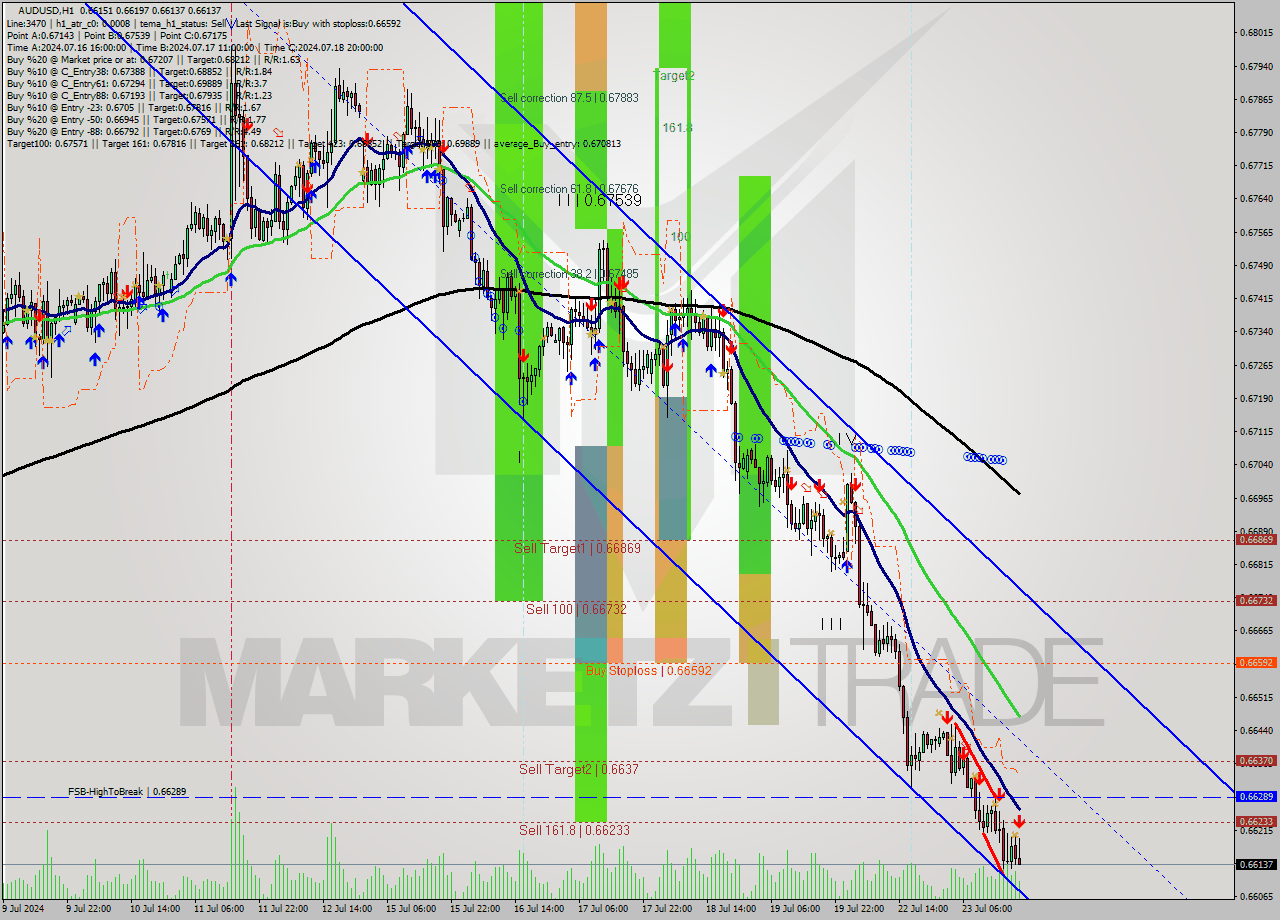Viewport: 1280px width, 920px height.
Task: Click 18 Jul 14:00 on time axis
Action: click(731, 909)
